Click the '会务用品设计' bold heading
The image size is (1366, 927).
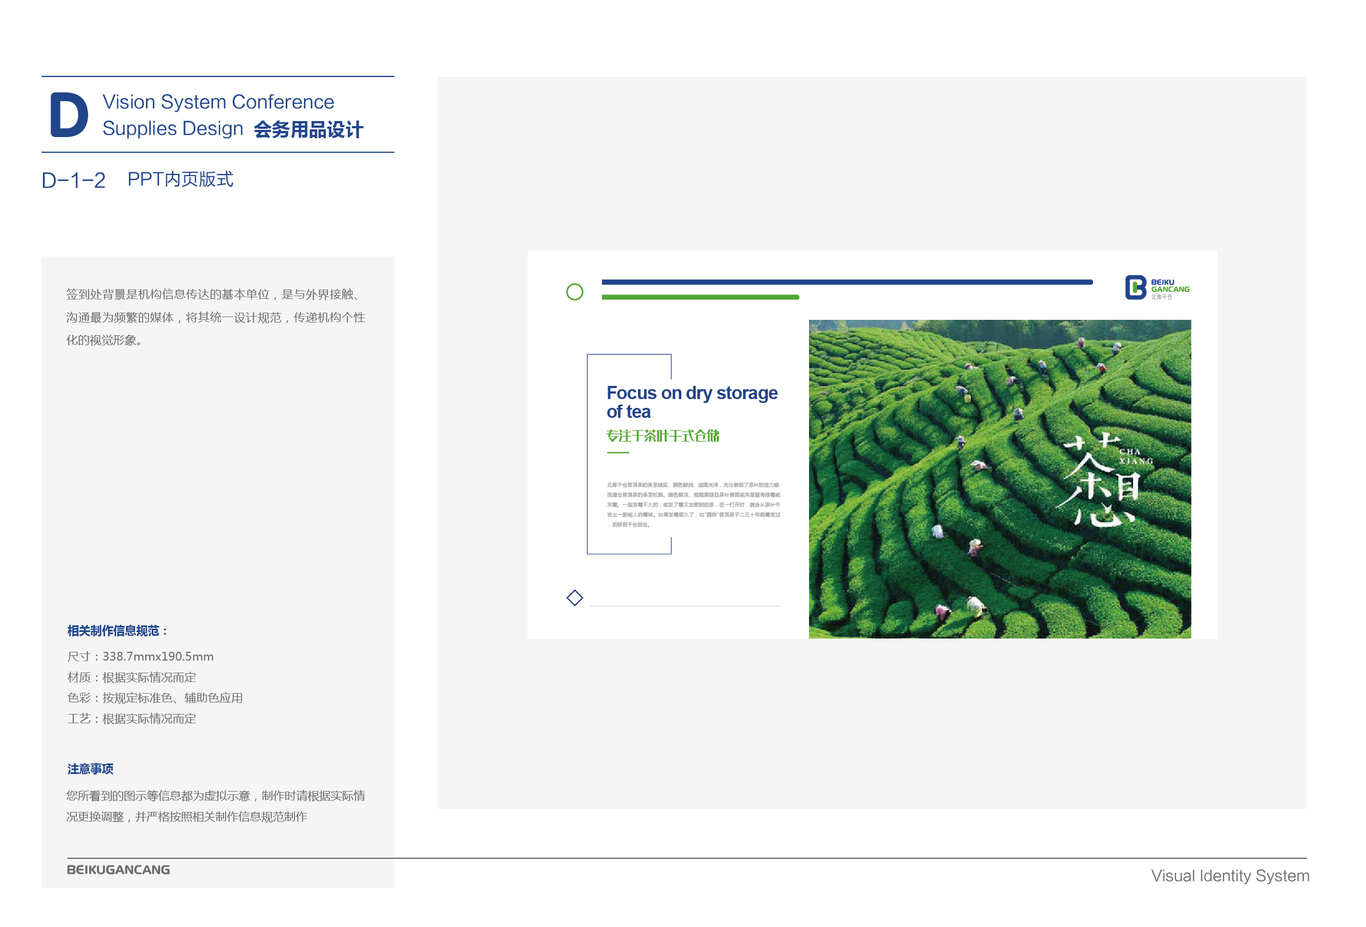(x=308, y=130)
